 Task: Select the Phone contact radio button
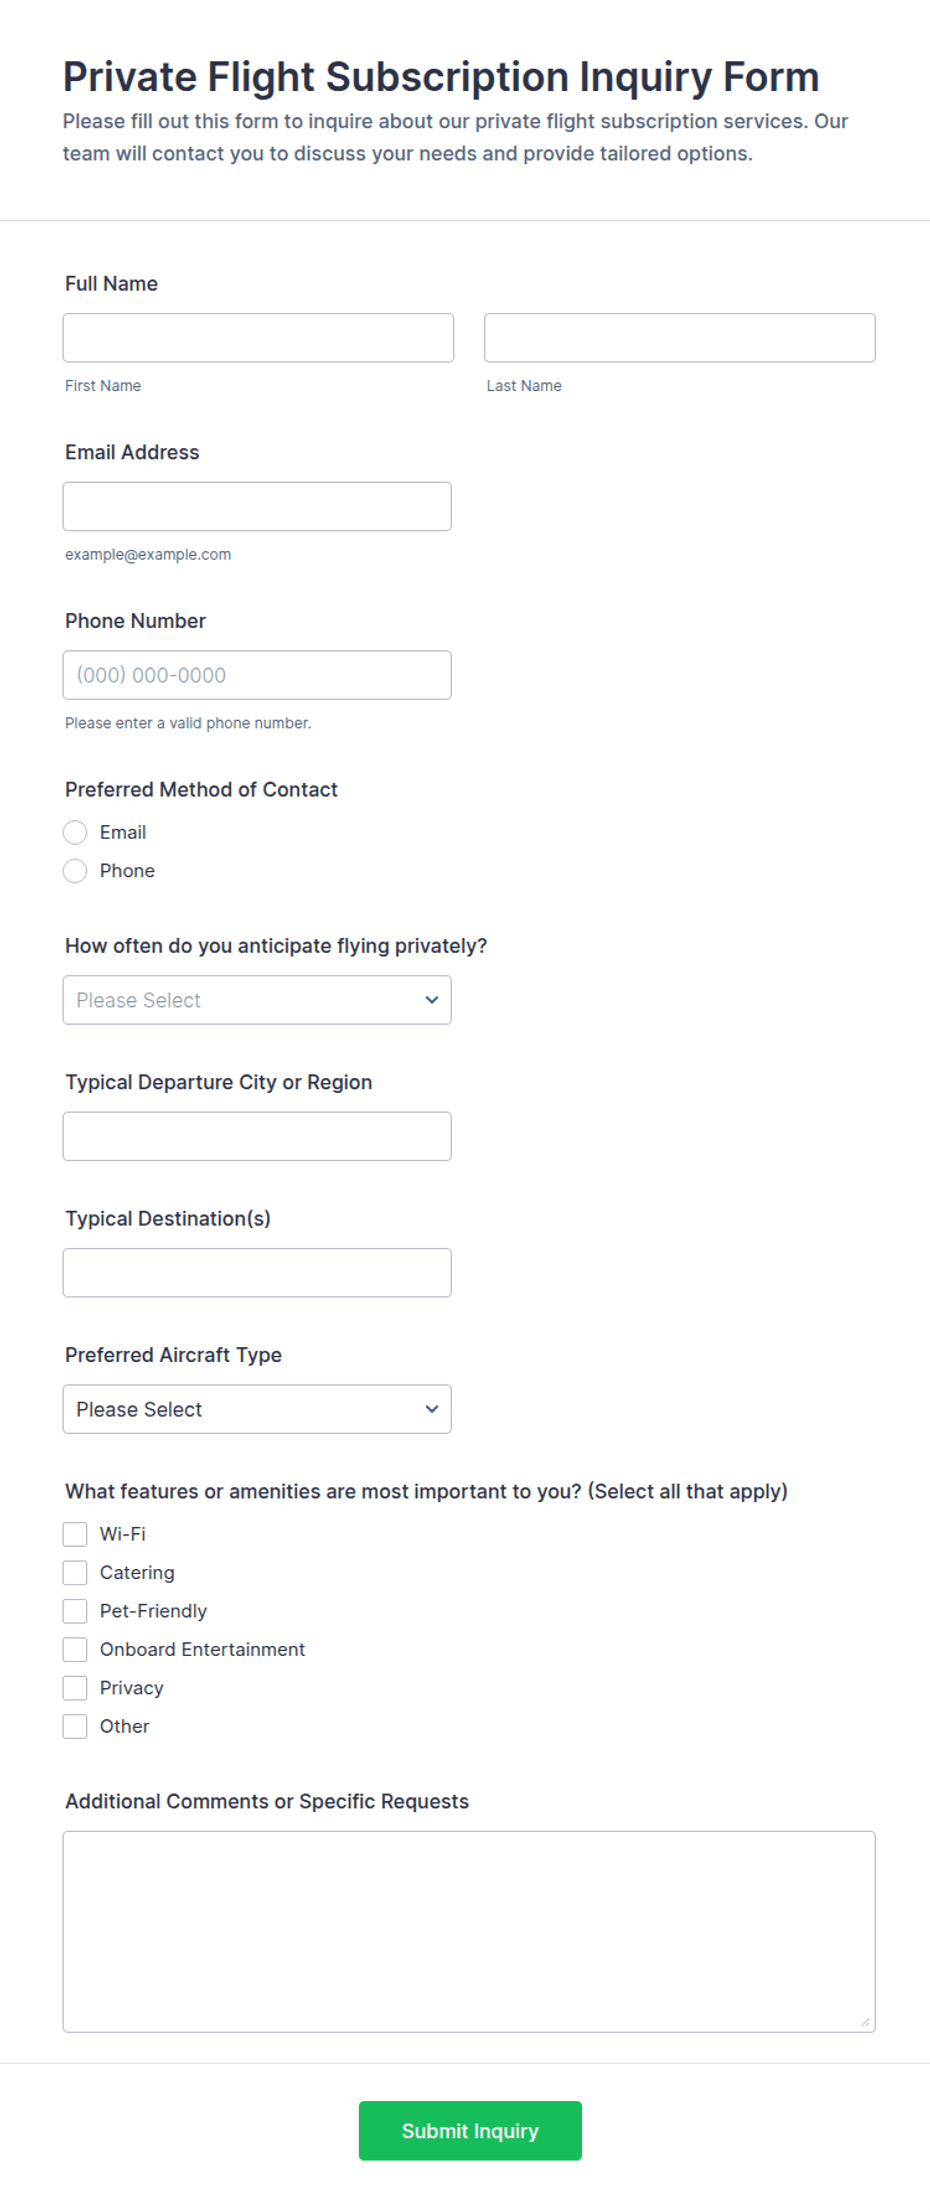75,871
